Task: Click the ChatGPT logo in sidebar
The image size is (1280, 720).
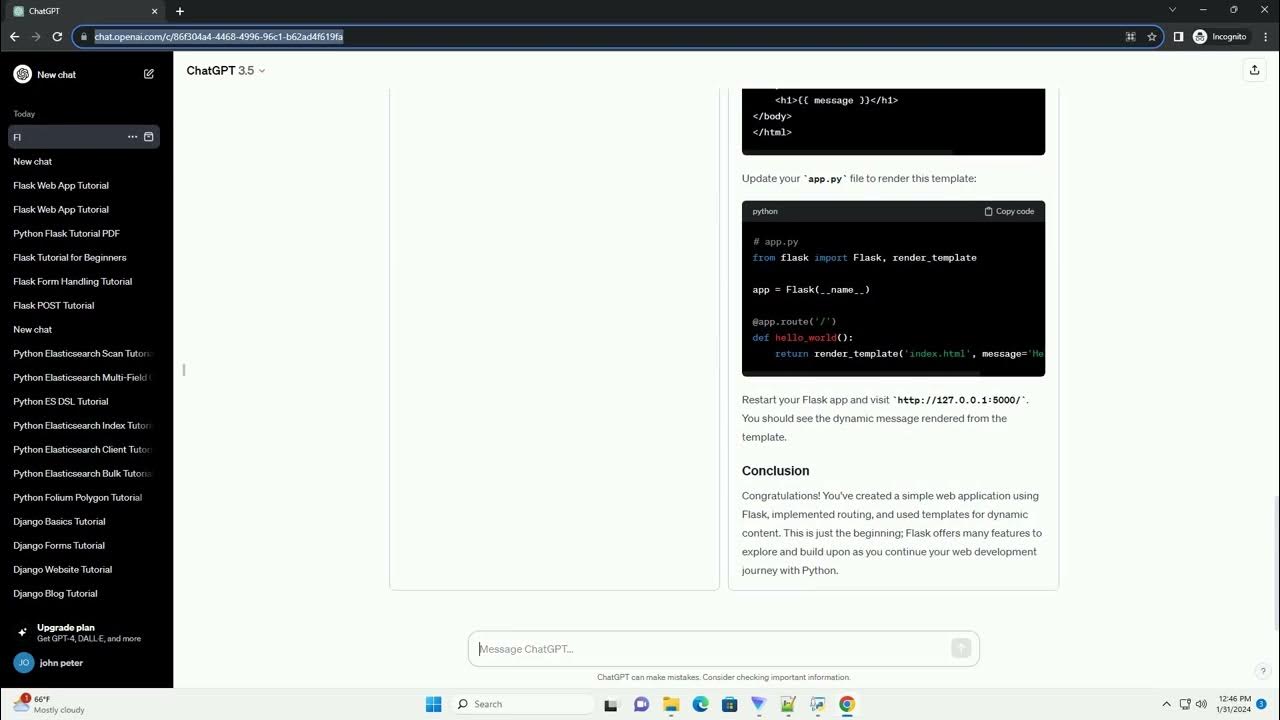Action: click(22, 74)
